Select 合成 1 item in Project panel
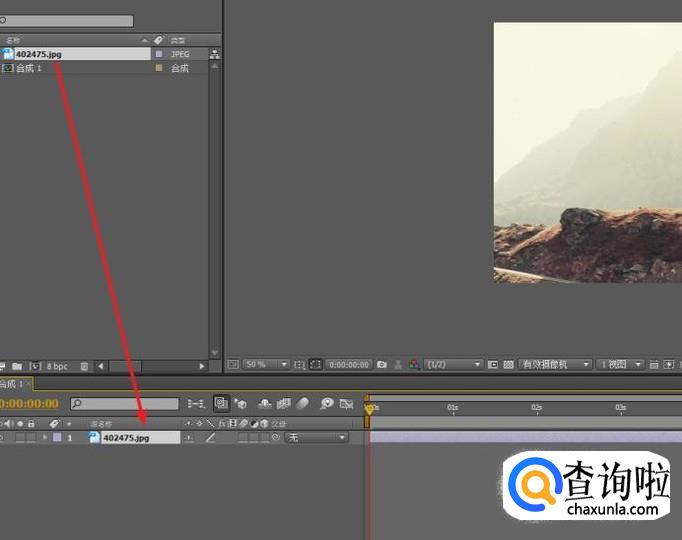This screenshot has height=540, width=682. tap(28, 68)
